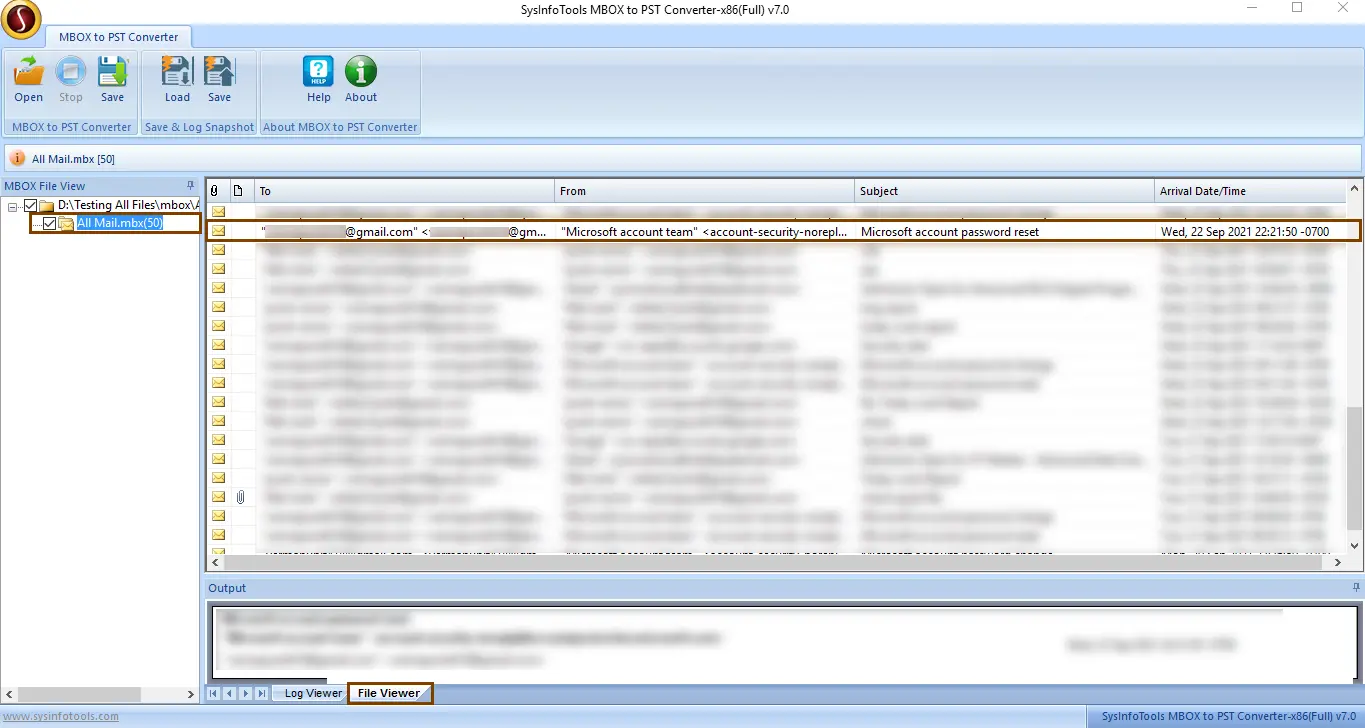The image size is (1365, 728).
Task: Click the email list vertical scrollbar thumb
Action: [x=1355, y=460]
